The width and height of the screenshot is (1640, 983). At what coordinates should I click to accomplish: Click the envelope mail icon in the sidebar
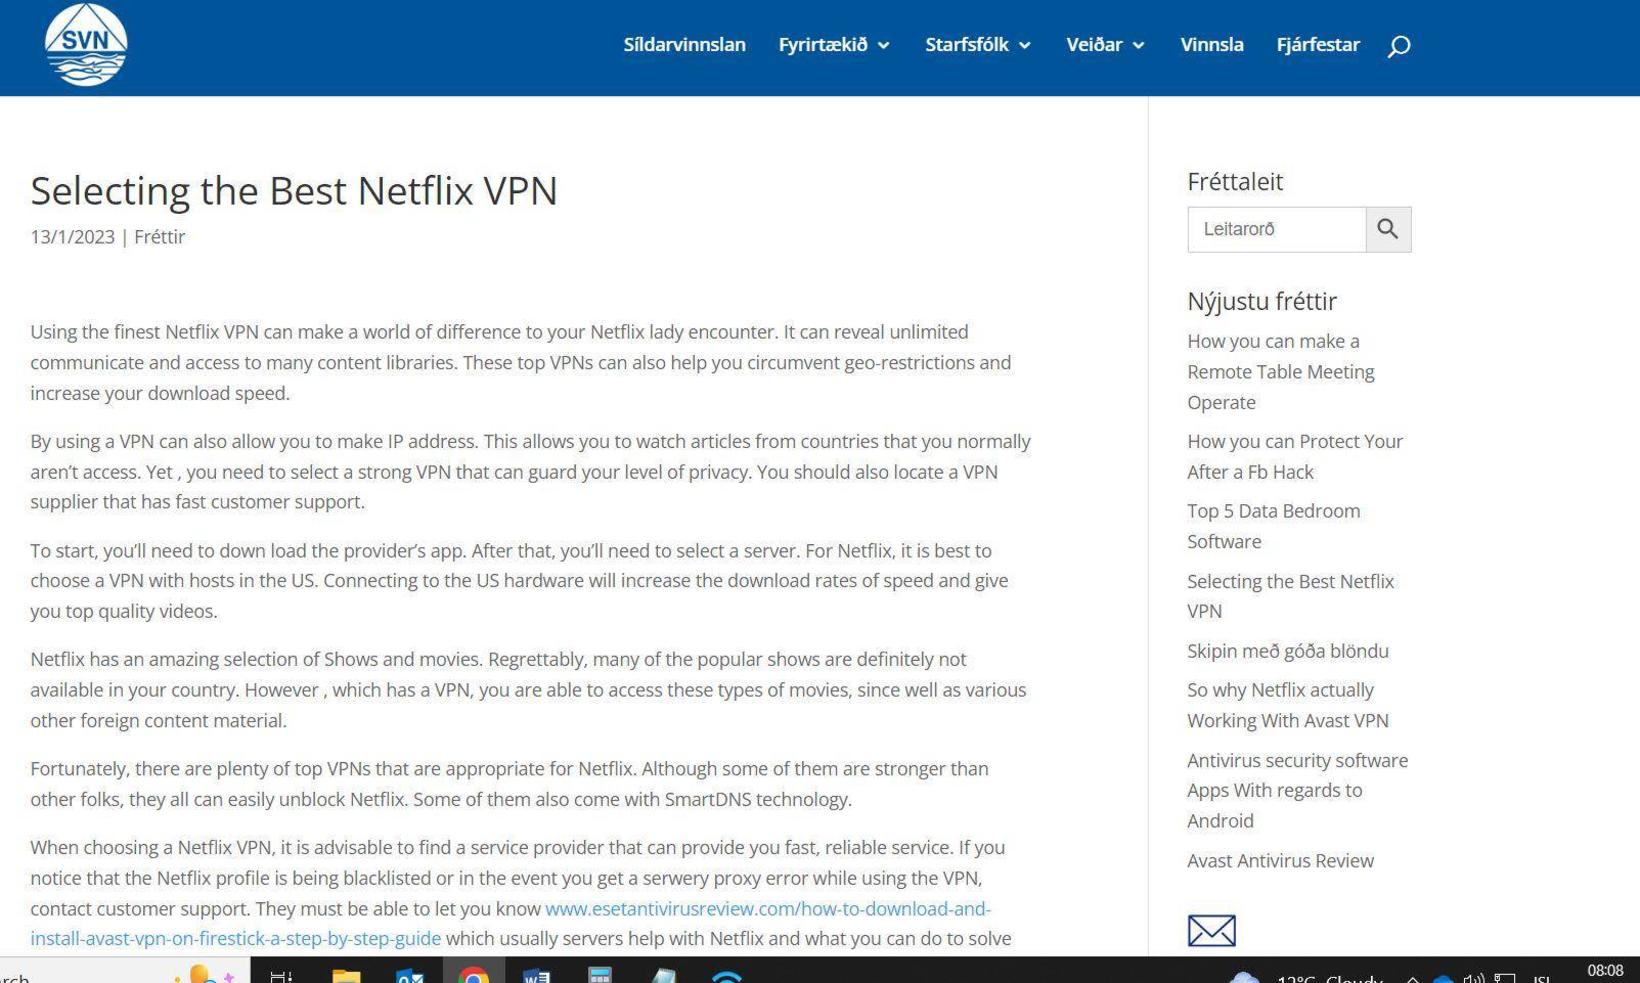pos(1211,930)
